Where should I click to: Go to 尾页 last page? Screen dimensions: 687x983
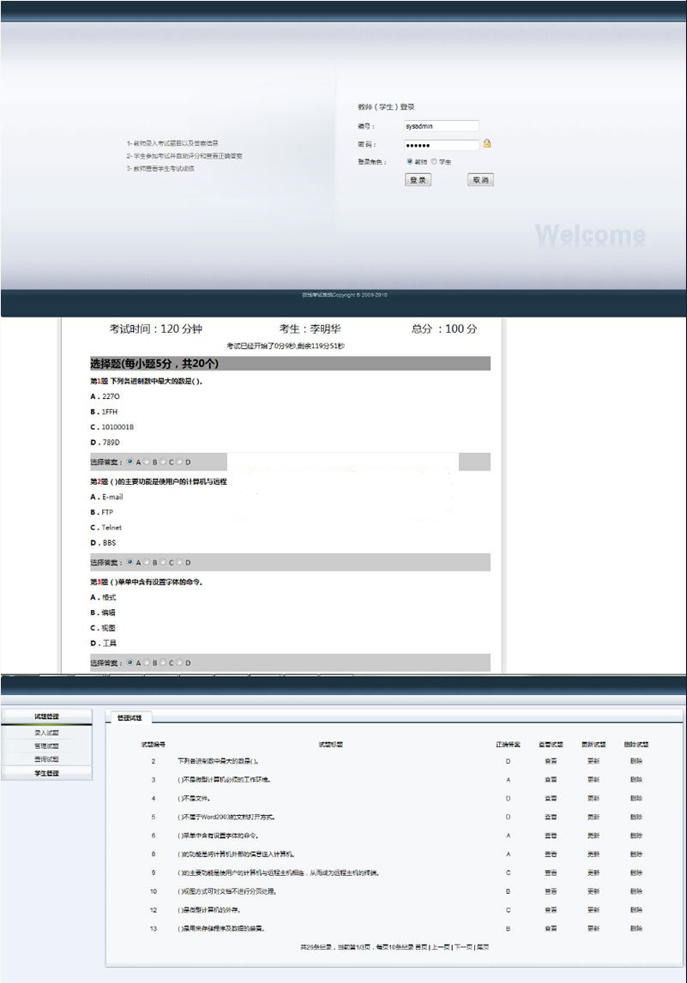tap(483, 947)
